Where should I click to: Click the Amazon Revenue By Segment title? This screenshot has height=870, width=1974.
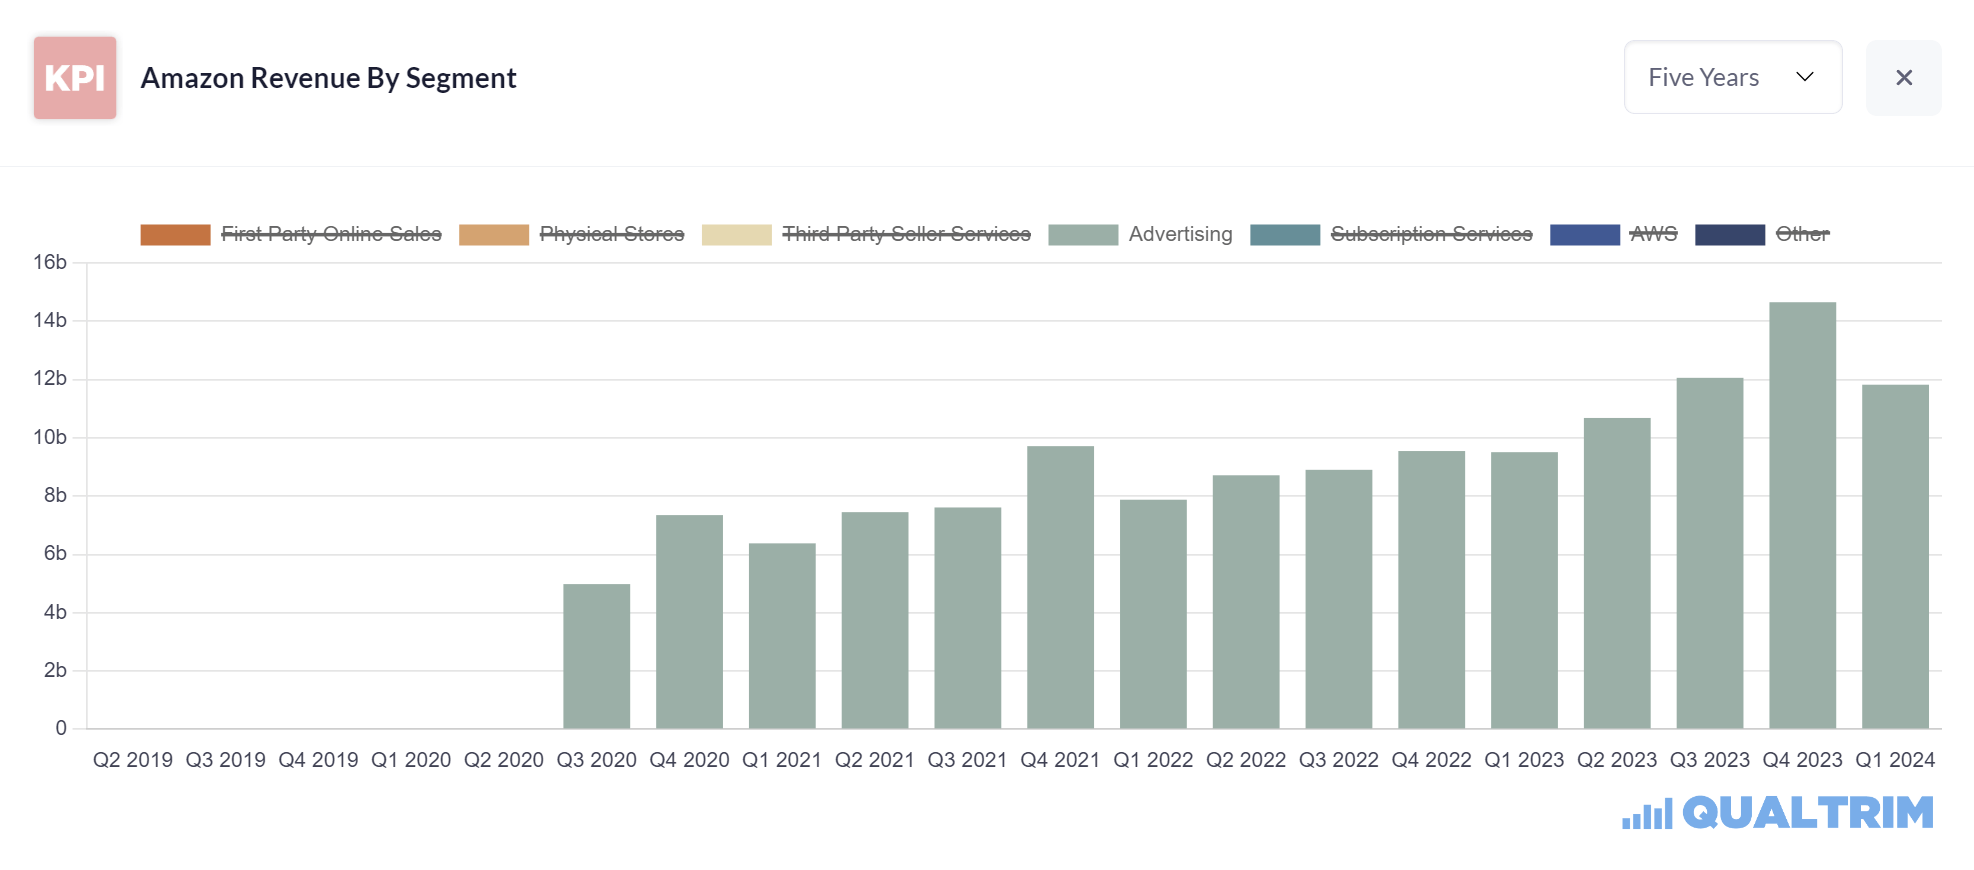tap(329, 78)
